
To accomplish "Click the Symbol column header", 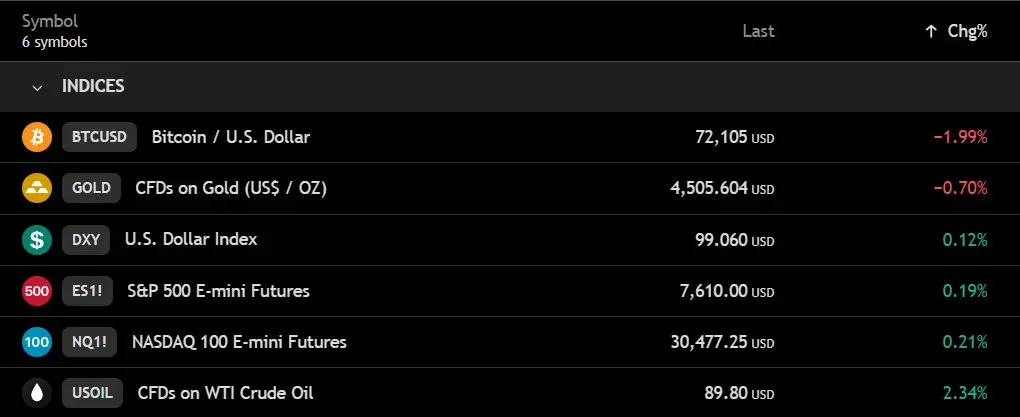I will click(49, 21).
